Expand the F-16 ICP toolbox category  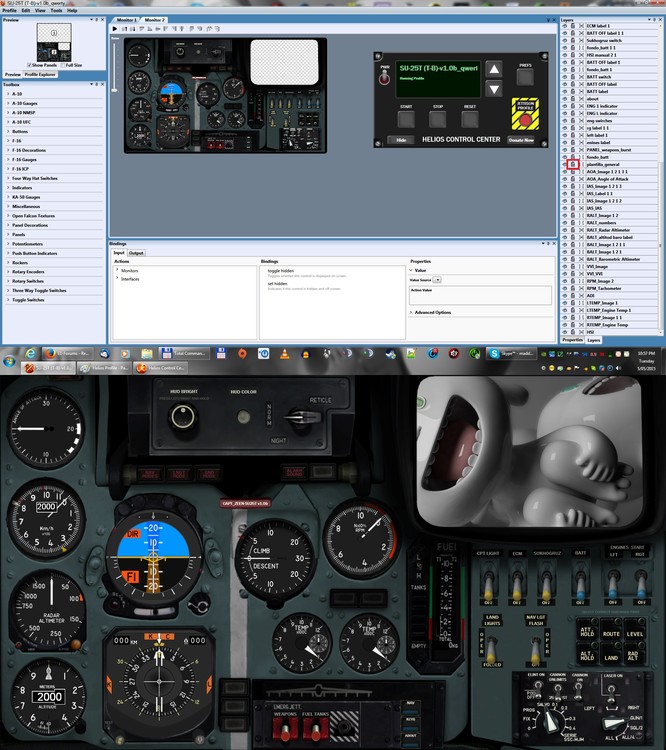[8, 169]
